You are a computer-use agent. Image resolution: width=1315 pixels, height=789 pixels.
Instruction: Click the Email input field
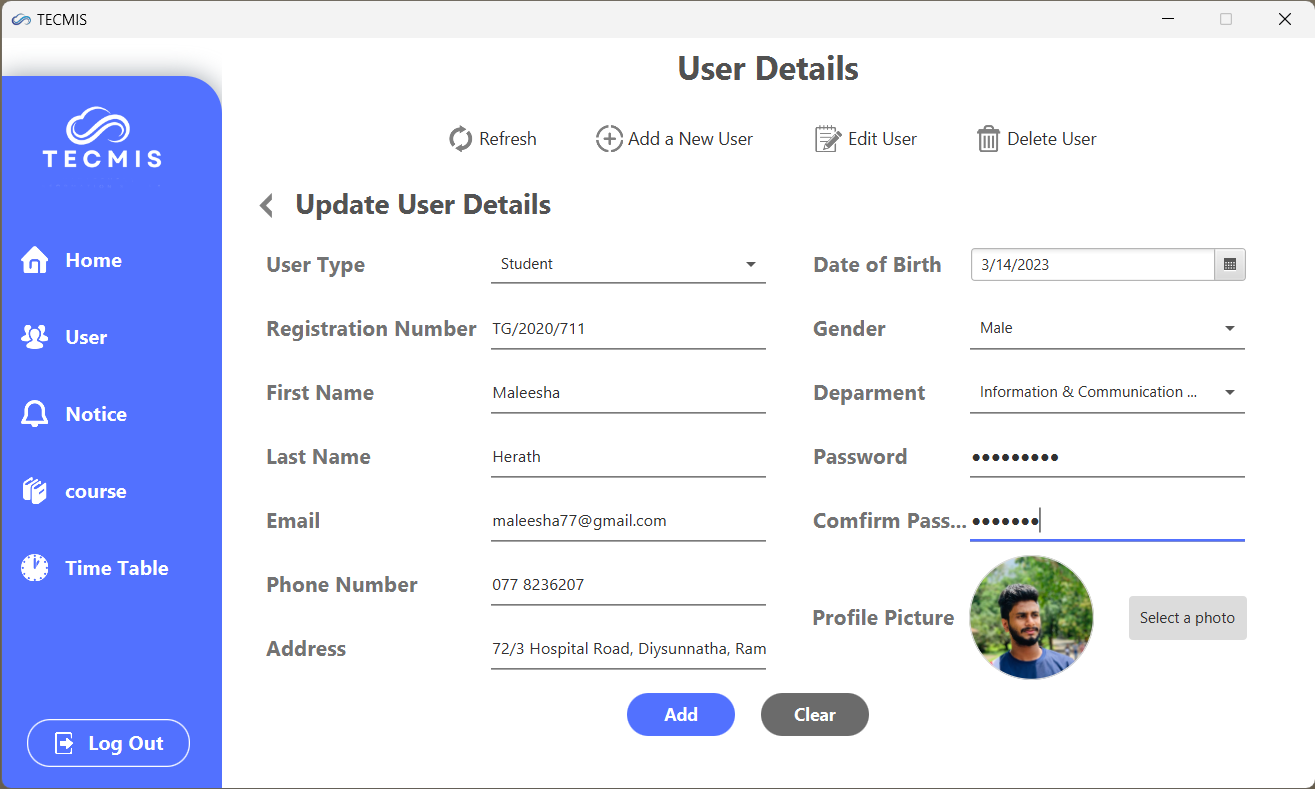point(628,520)
